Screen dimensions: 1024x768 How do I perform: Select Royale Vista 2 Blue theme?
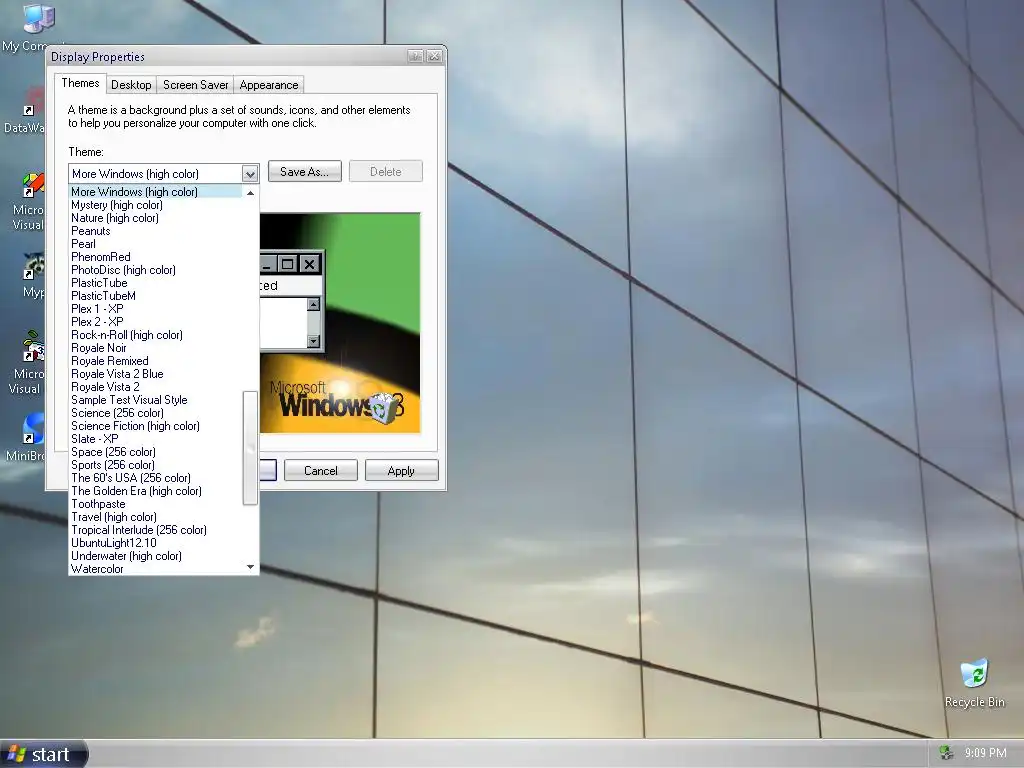click(155, 374)
